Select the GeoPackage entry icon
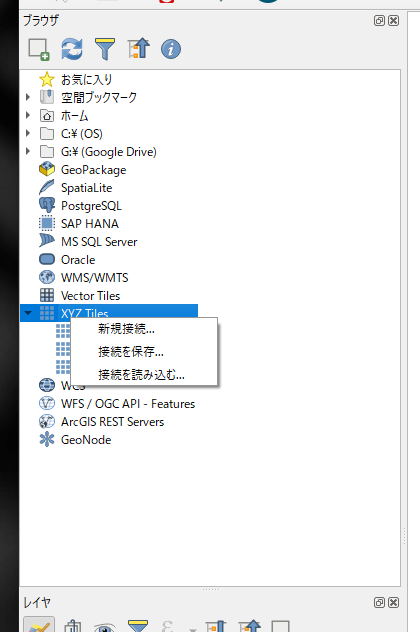 (47, 170)
